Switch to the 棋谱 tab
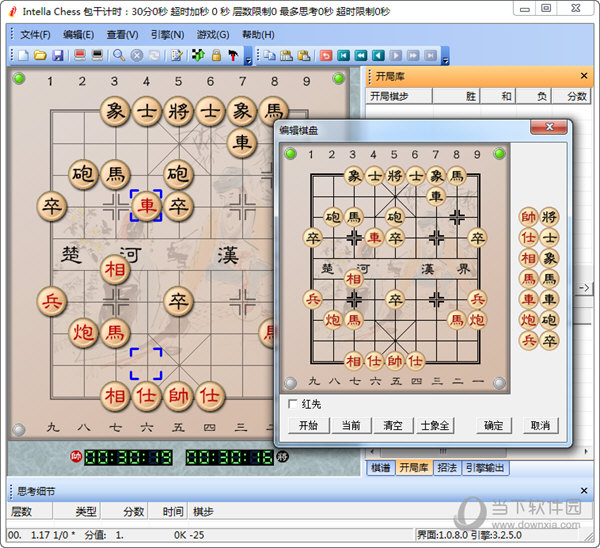Image resolution: width=600 pixels, height=548 pixels. pyautogui.click(x=381, y=468)
